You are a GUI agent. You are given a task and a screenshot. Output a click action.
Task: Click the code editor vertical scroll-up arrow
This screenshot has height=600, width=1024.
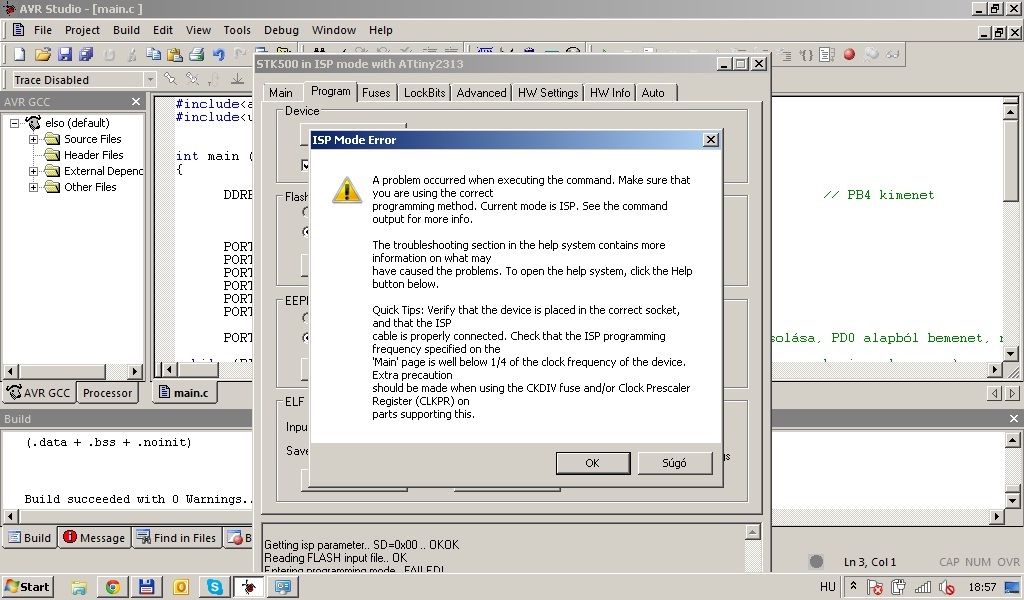point(1010,111)
